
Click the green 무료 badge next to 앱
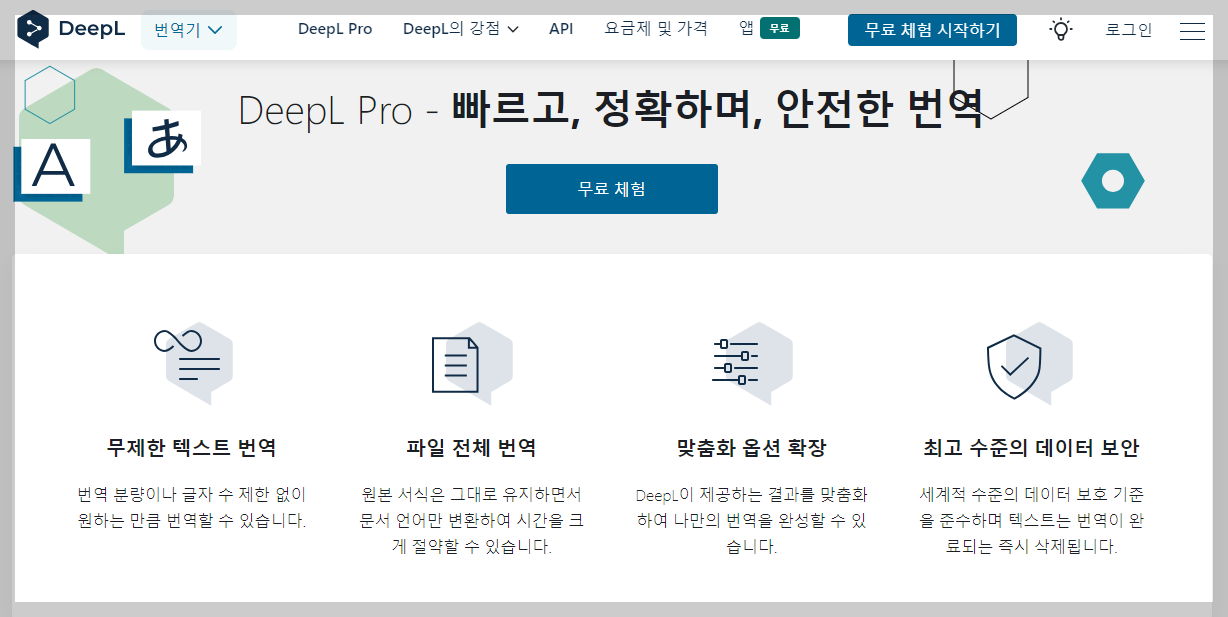pyautogui.click(x=779, y=29)
